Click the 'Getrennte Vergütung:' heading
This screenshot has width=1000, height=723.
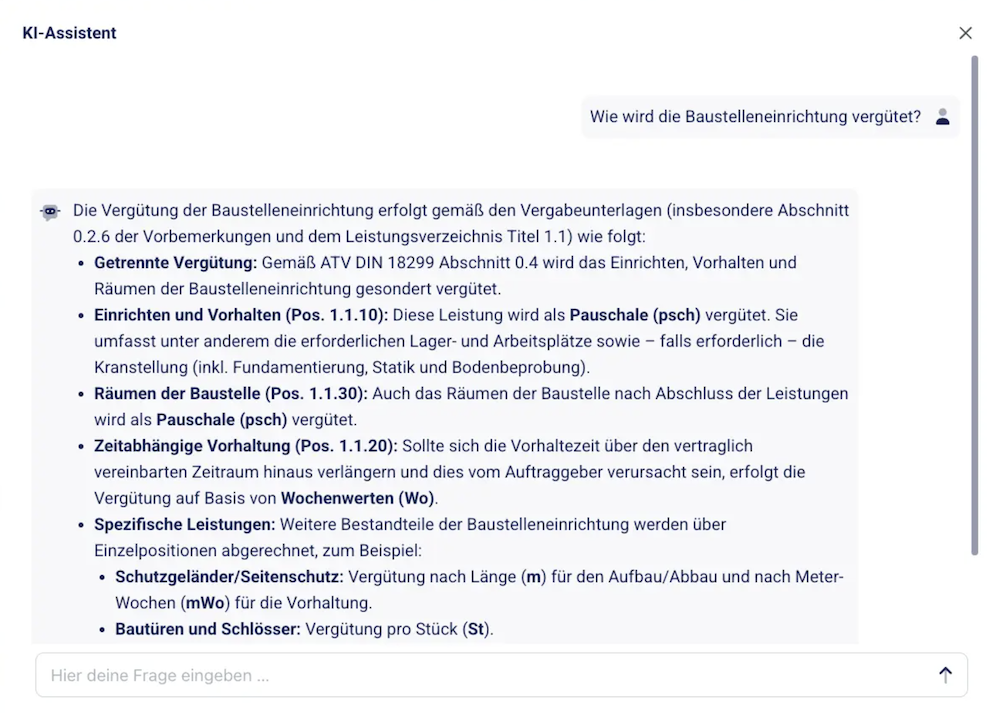[176, 263]
